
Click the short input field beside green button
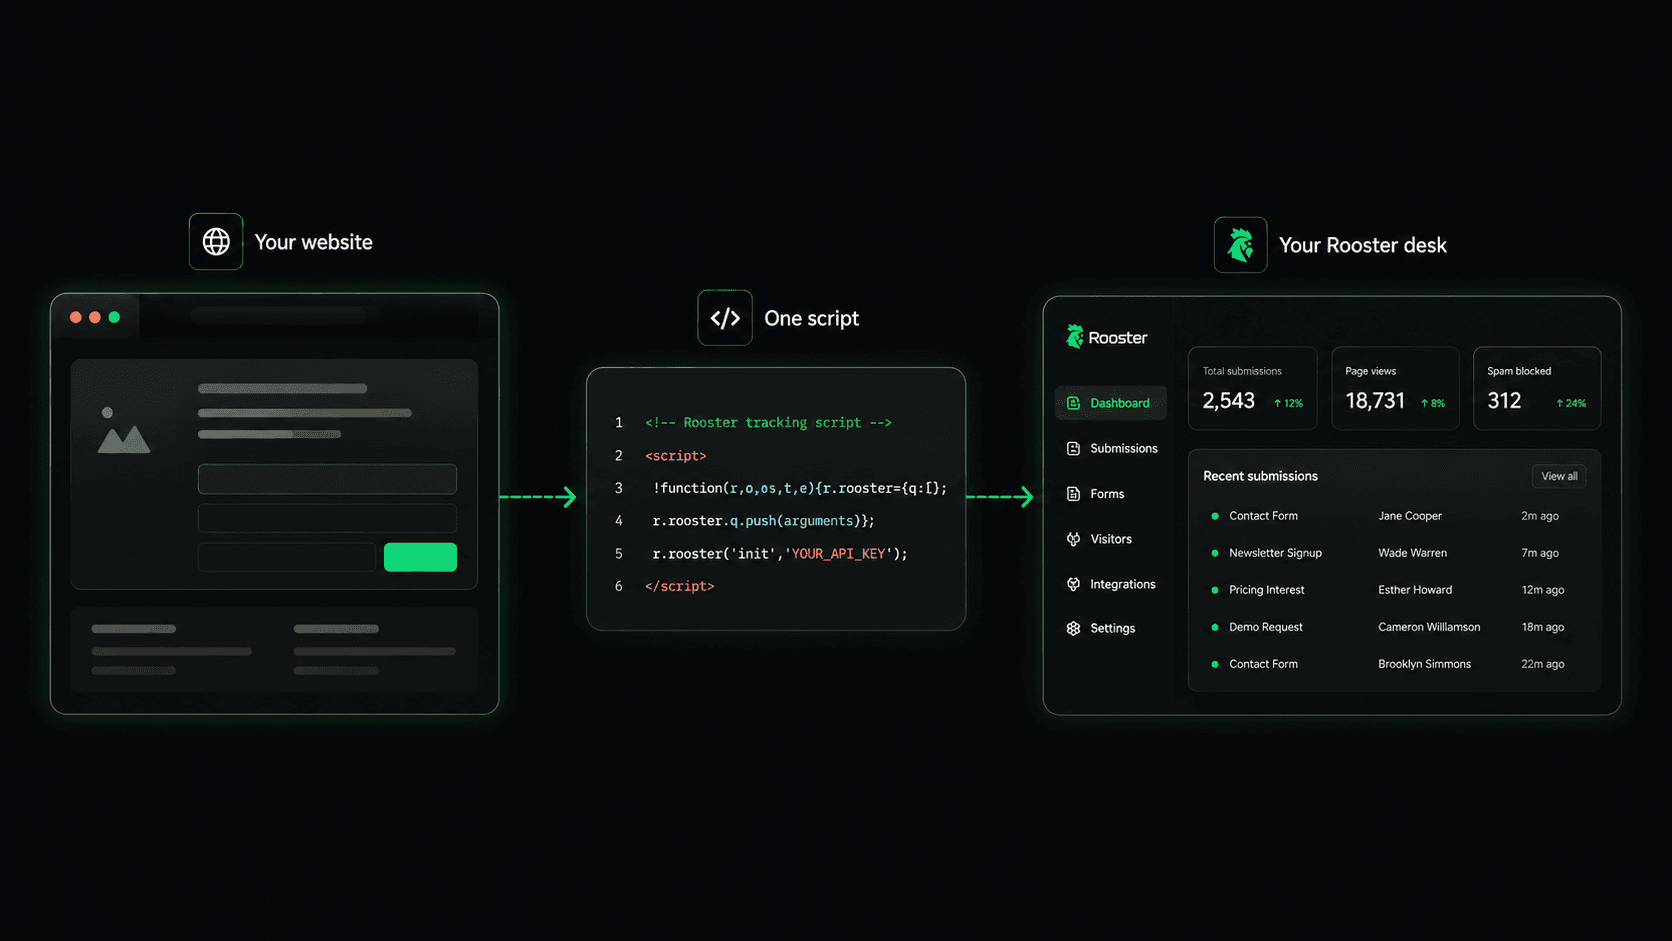tap(287, 557)
